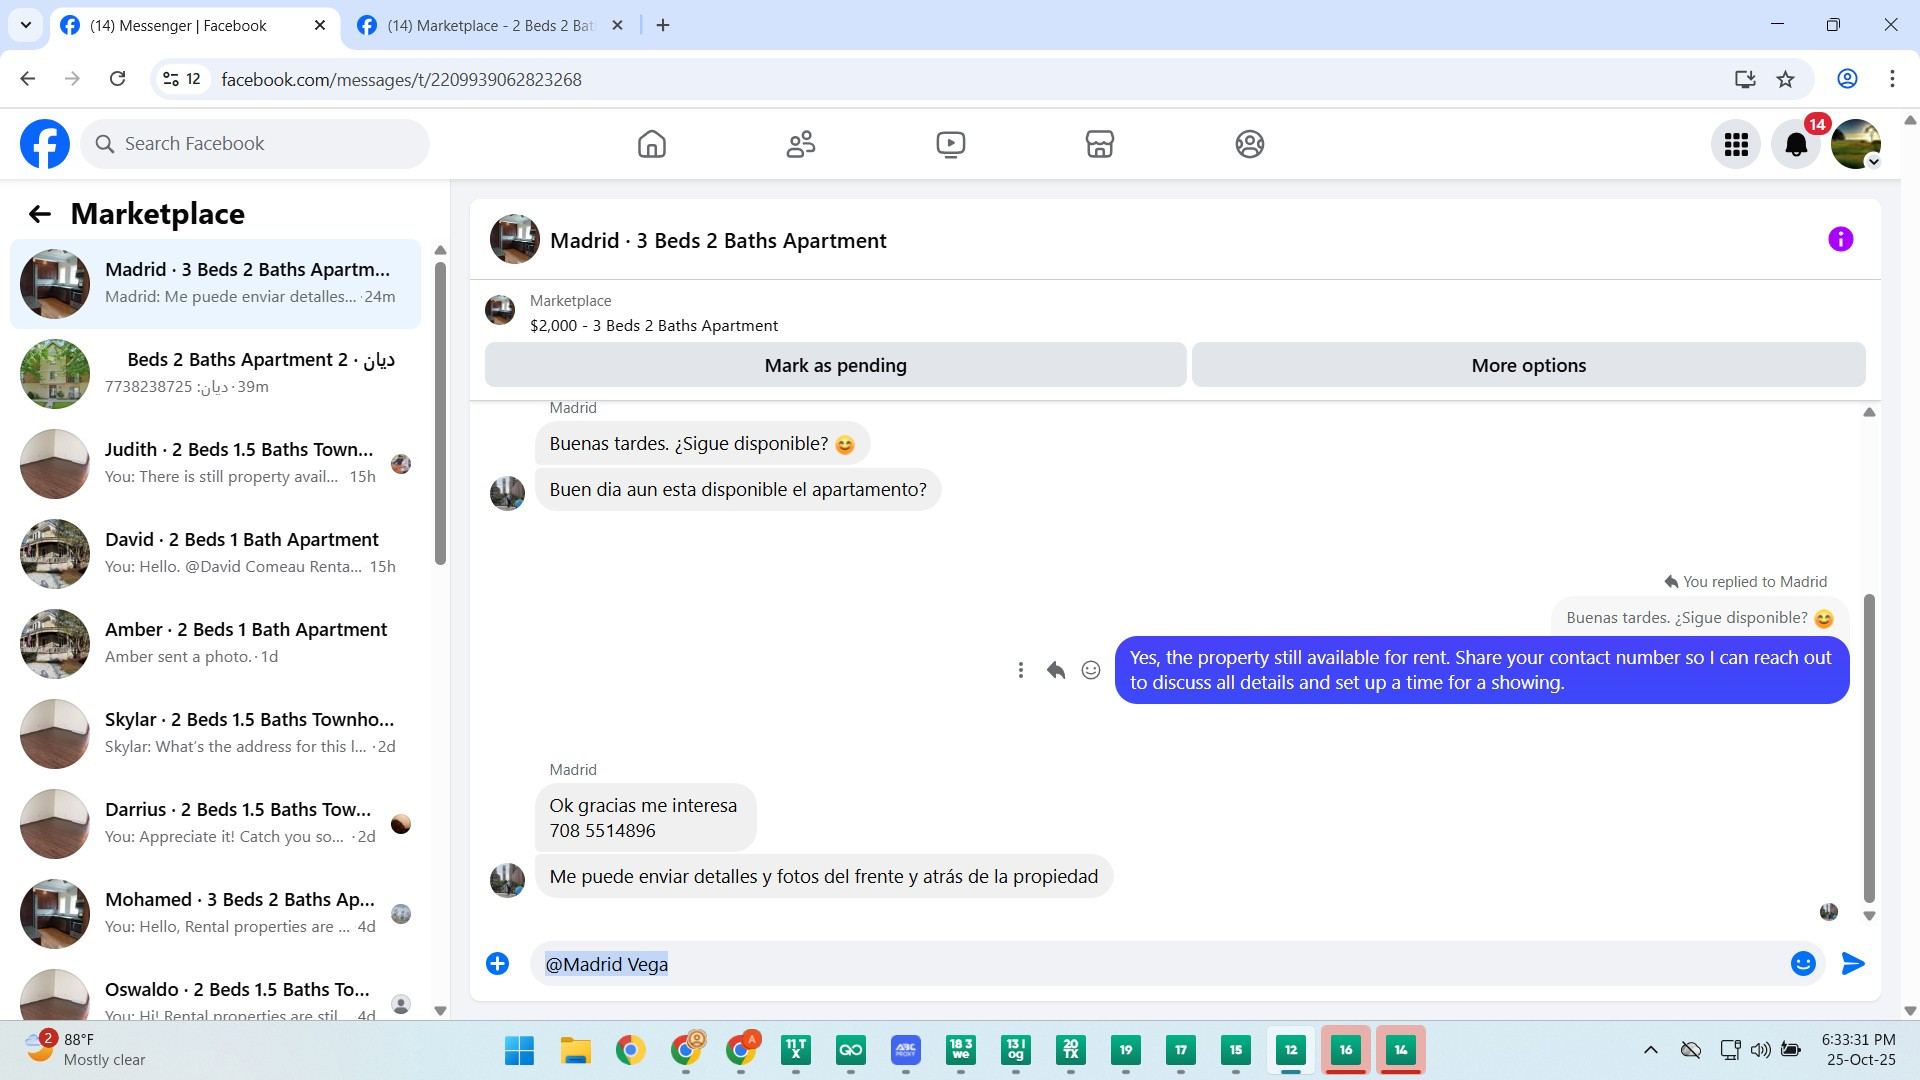Image resolution: width=1920 pixels, height=1080 pixels.
Task: Click the More options button
Action: pos(1528,365)
